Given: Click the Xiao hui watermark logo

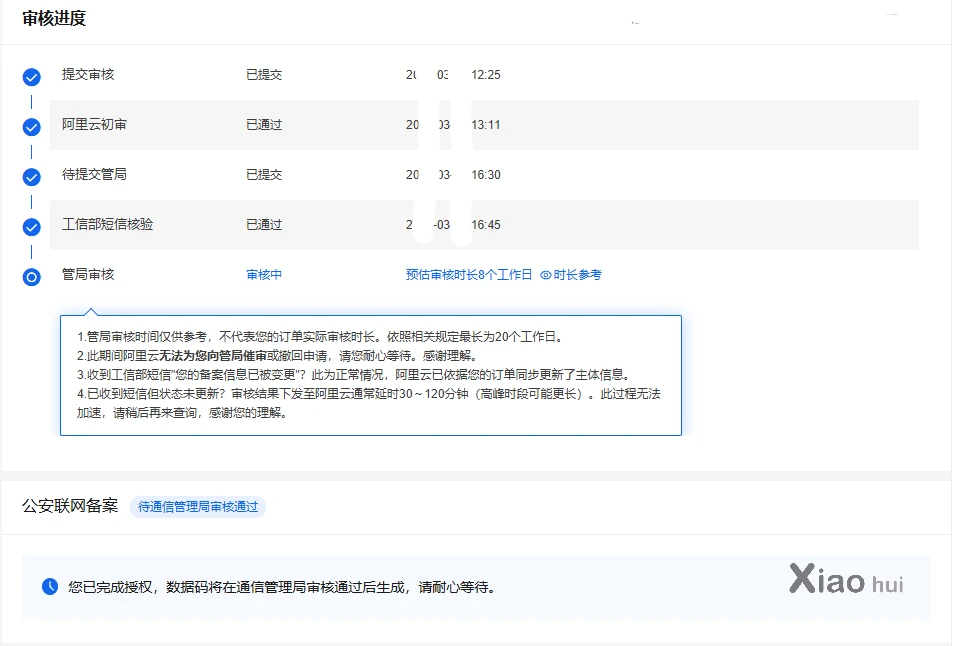Looking at the screenshot, I should pyautogui.click(x=845, y=580).
